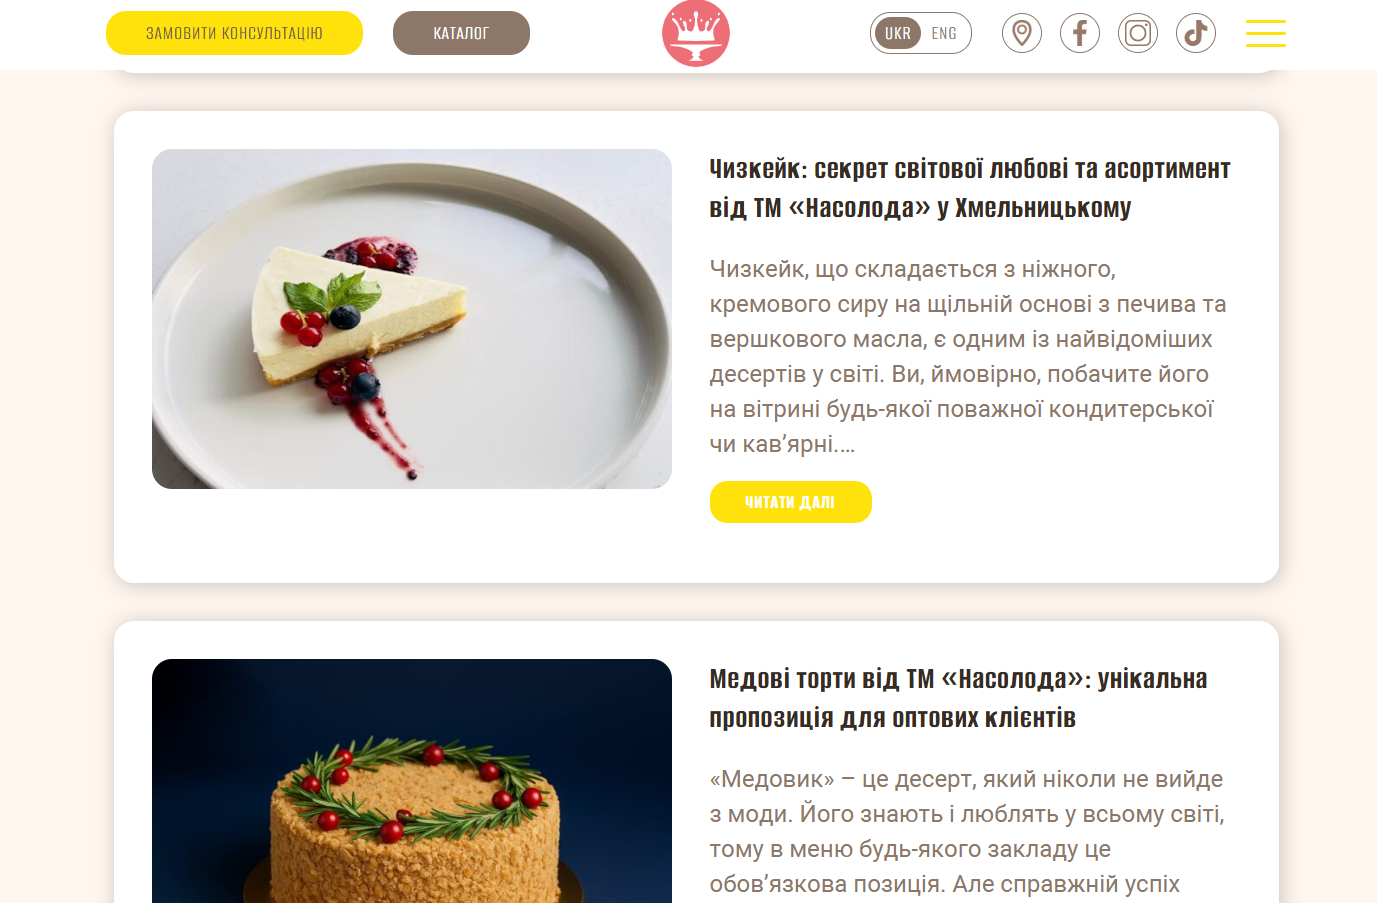This screenshot has height=903, width=1377.
Task: Click the cheesecake article excerpt text
Action: click(967, 356)
